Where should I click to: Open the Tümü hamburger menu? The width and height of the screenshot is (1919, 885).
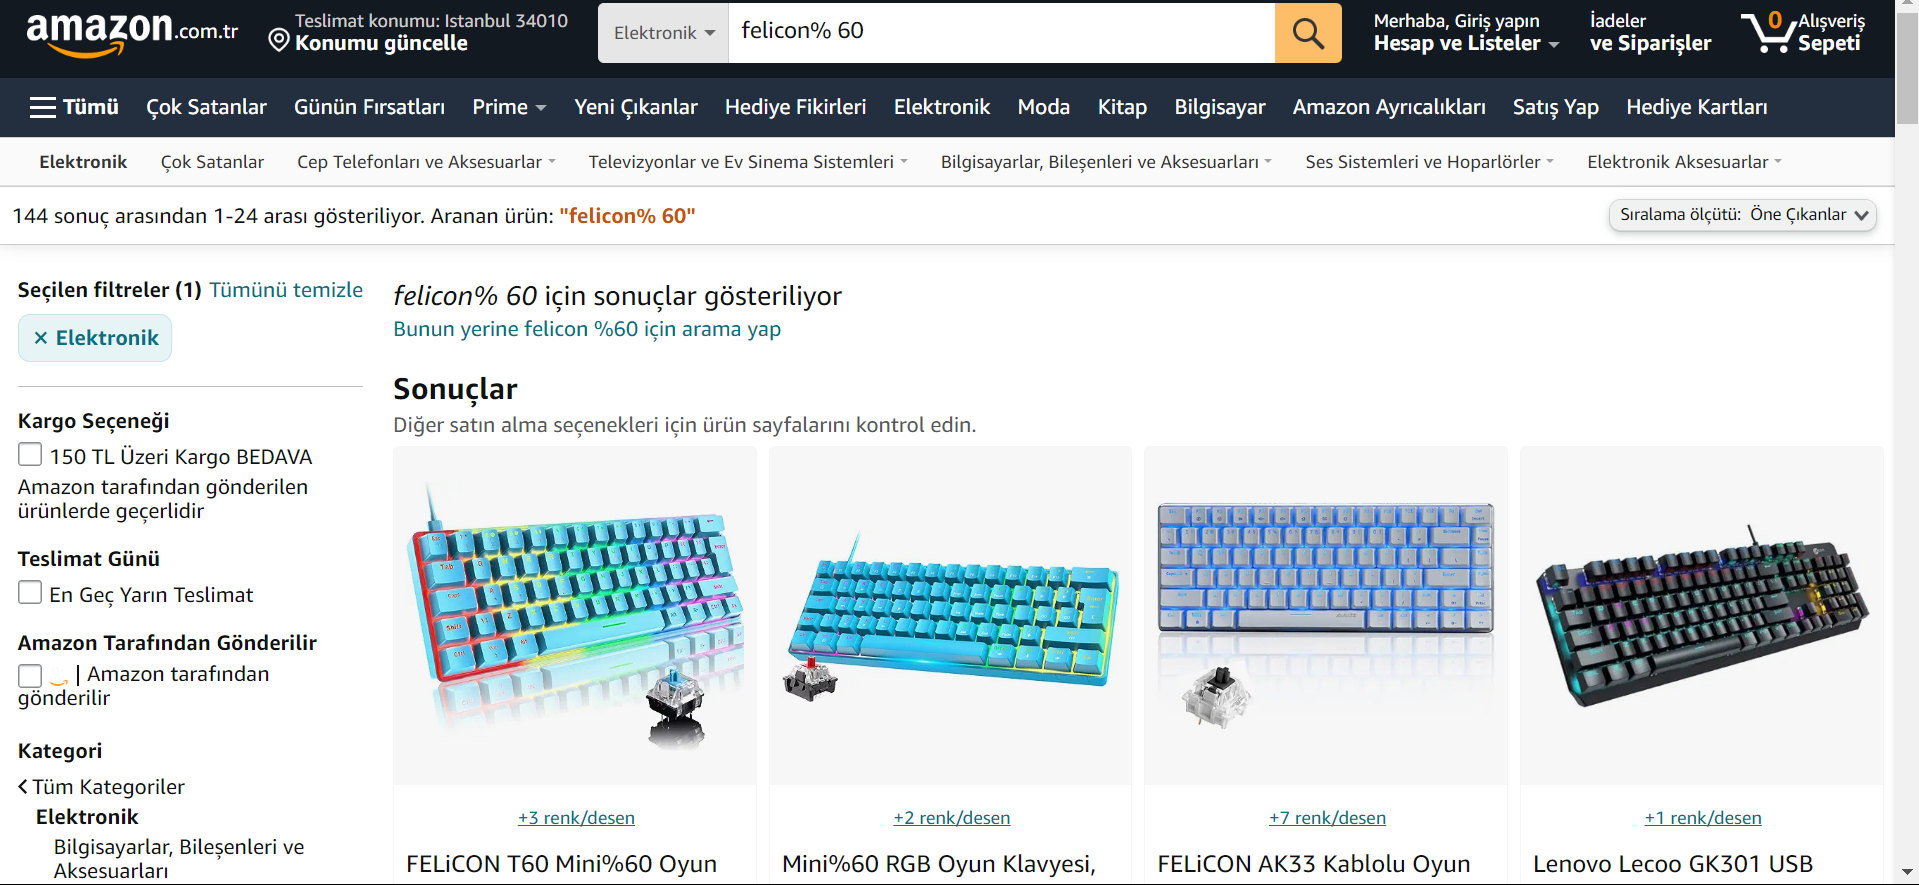coord(74,107)
